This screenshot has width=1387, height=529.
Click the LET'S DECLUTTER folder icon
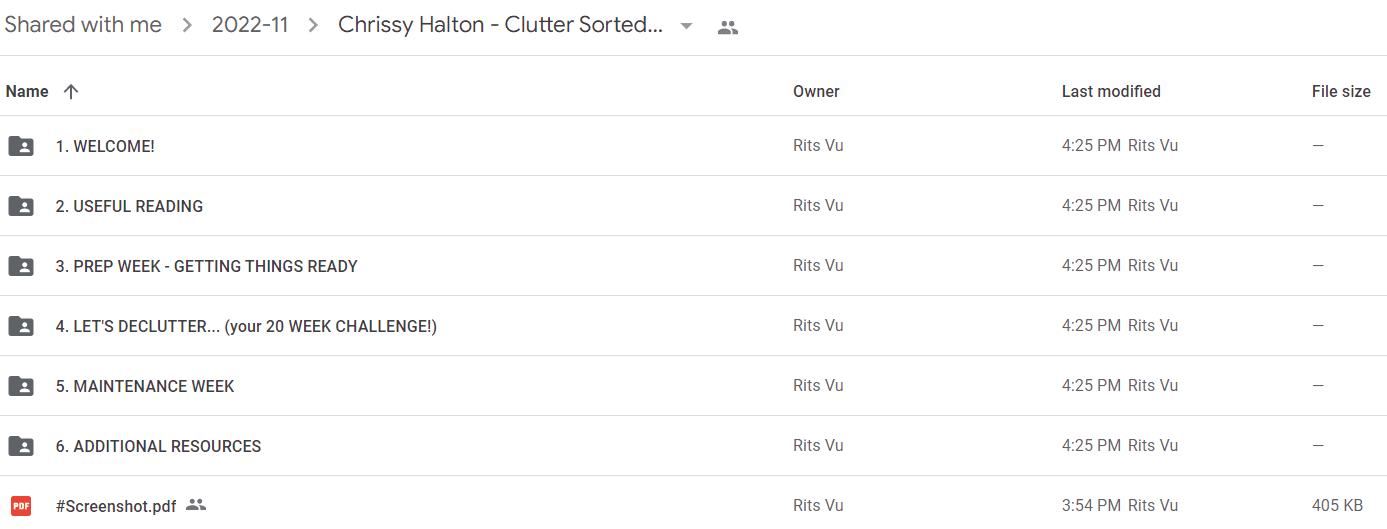tap(21, 326)
